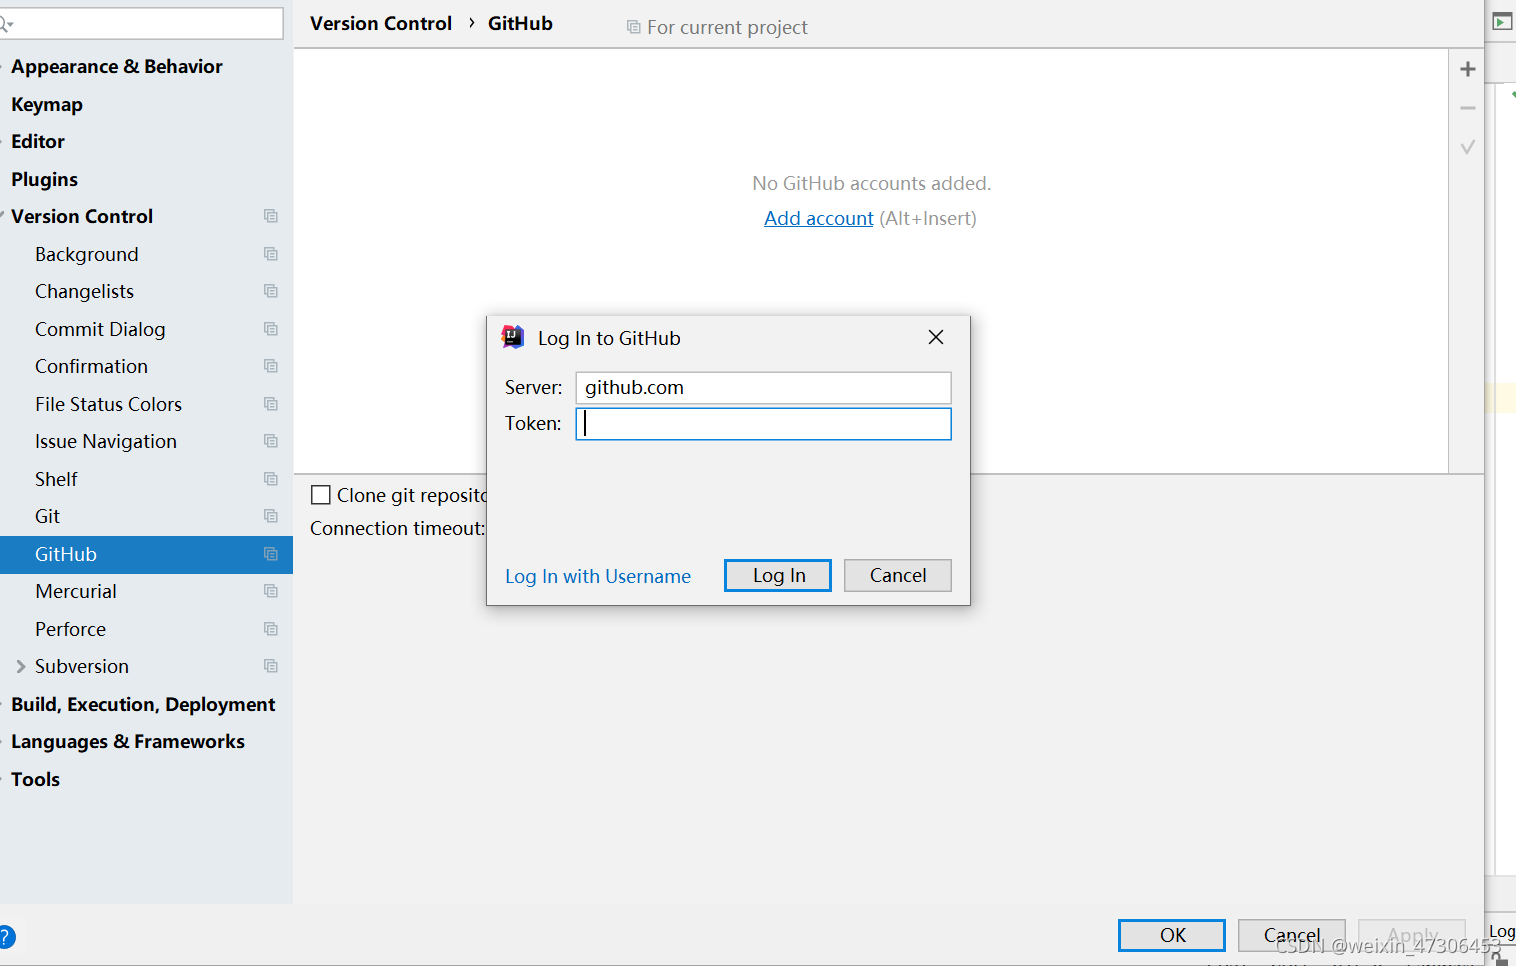Select the Git settings item
Viewport: 1516px width, 966px height.
(47, 516)
